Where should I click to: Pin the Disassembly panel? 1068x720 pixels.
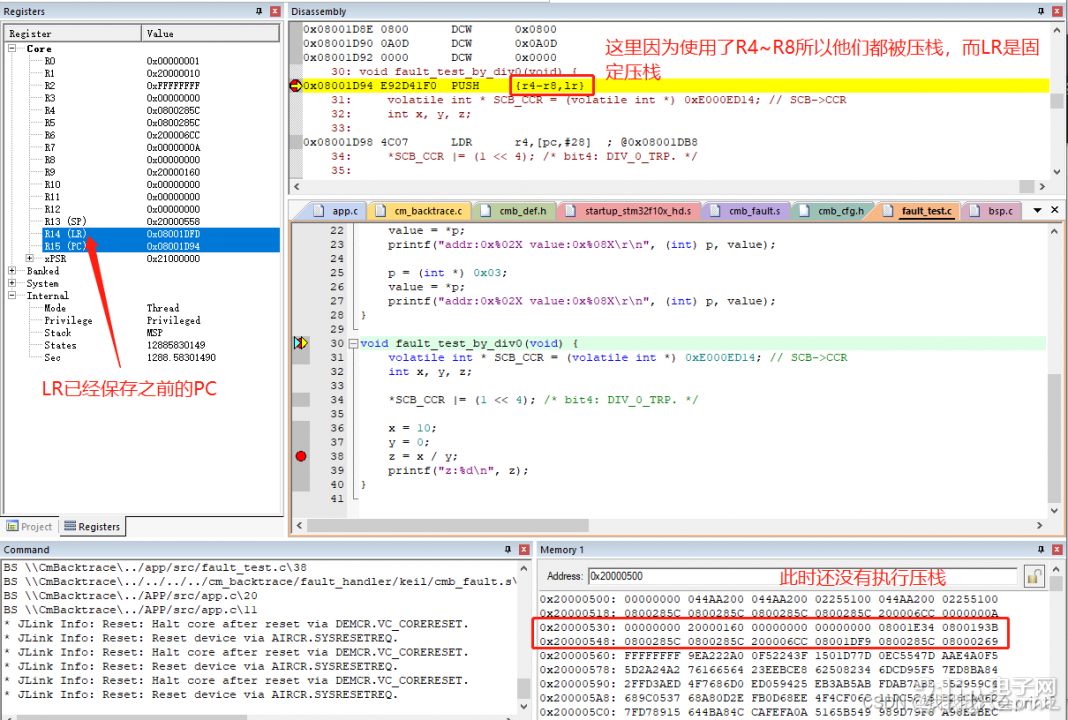(1041, 12)
